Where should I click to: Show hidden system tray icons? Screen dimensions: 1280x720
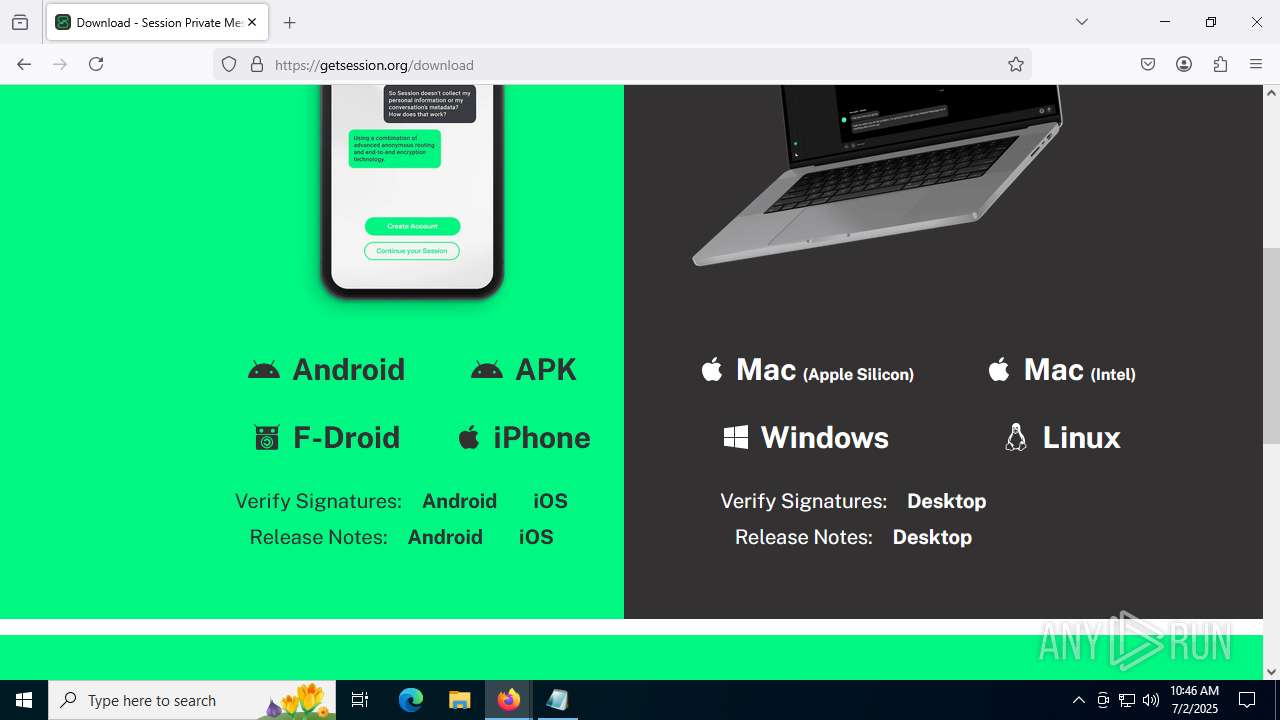1078,700
